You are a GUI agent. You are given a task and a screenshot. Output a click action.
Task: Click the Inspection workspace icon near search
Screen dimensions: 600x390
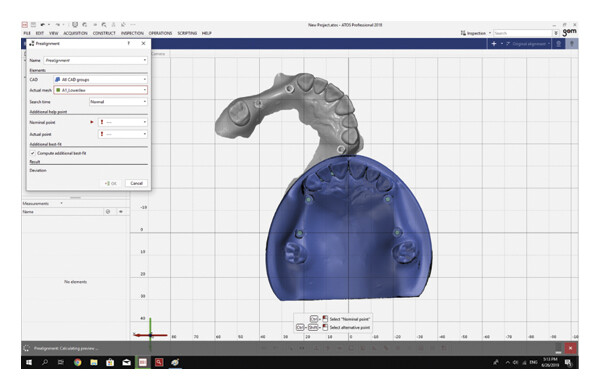coord(463,33)
